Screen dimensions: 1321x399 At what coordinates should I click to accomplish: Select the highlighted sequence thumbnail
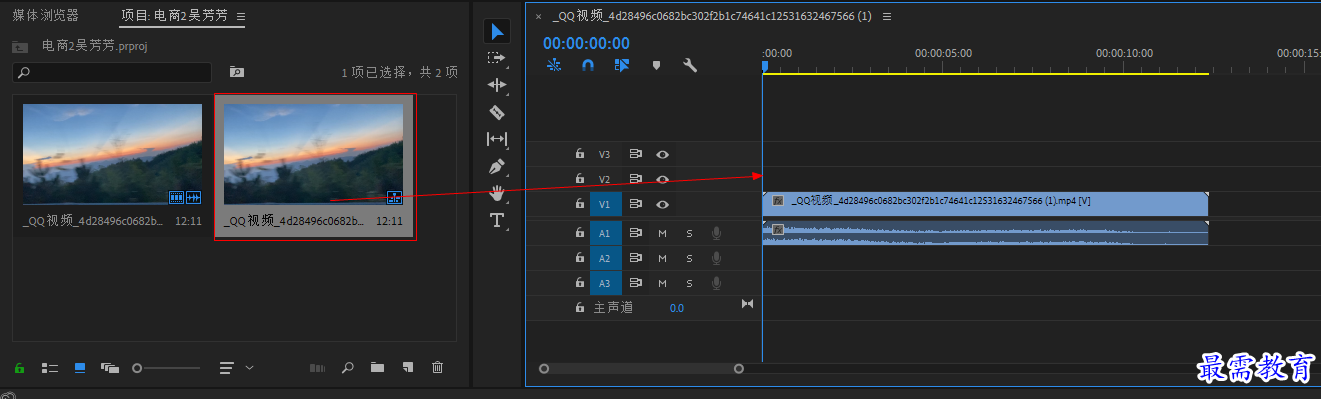click(314, 155)
